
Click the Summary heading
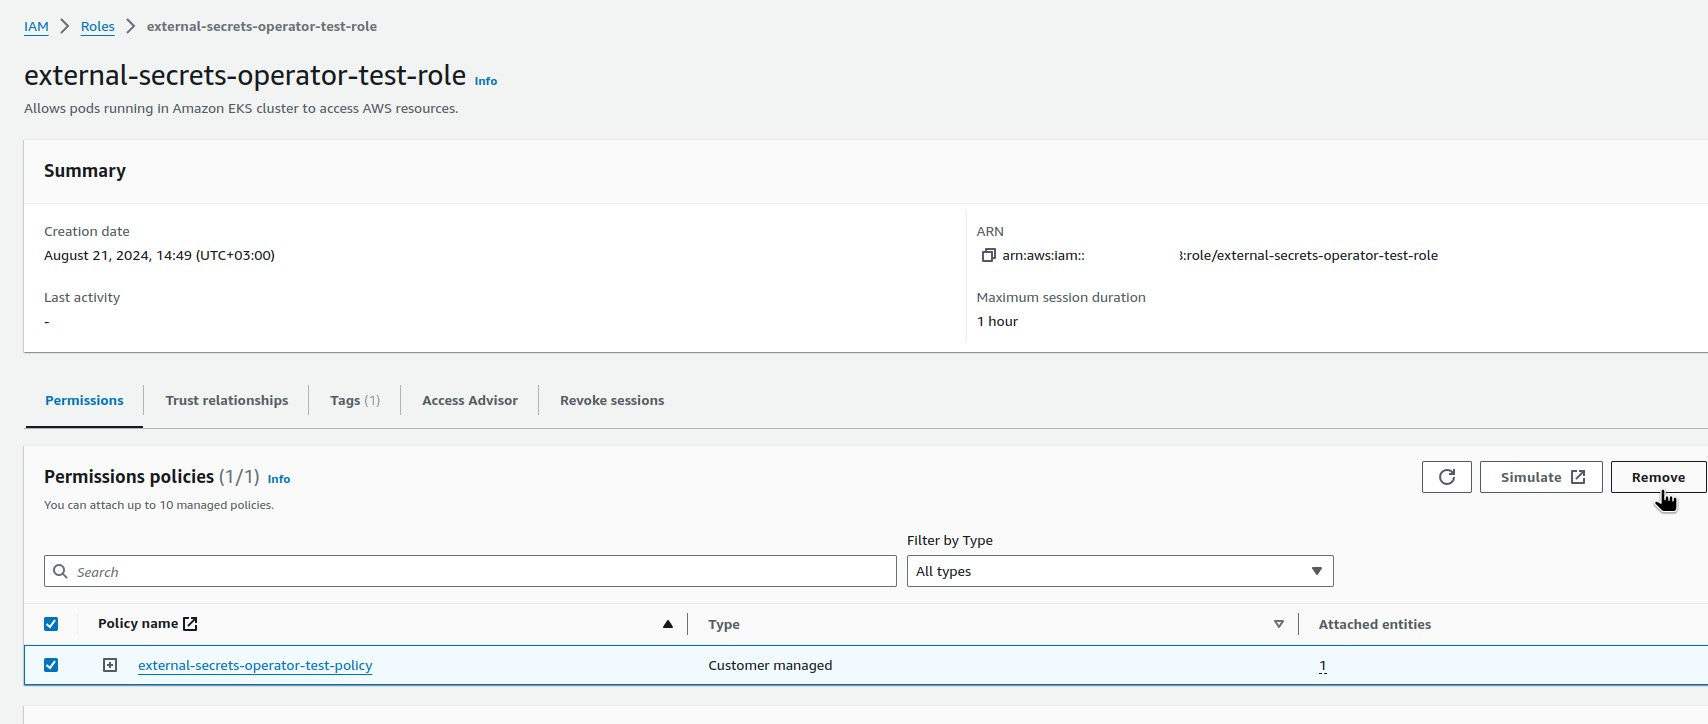[85, 171]
